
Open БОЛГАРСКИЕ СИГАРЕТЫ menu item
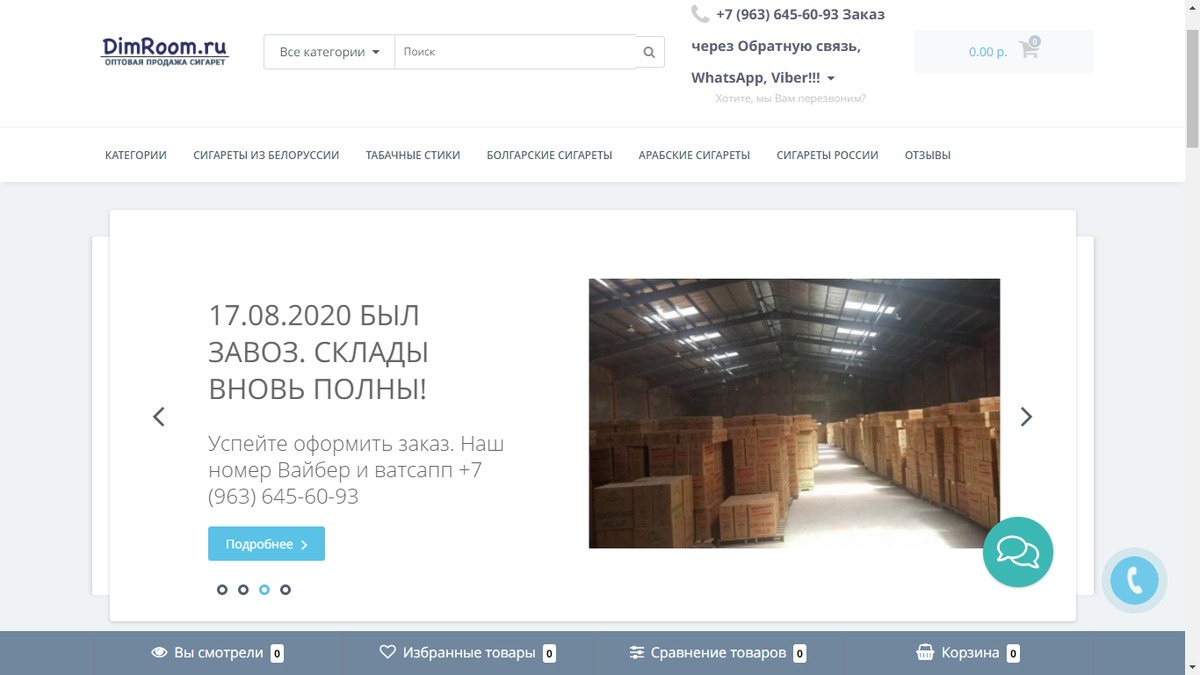[x=549, y=155]
